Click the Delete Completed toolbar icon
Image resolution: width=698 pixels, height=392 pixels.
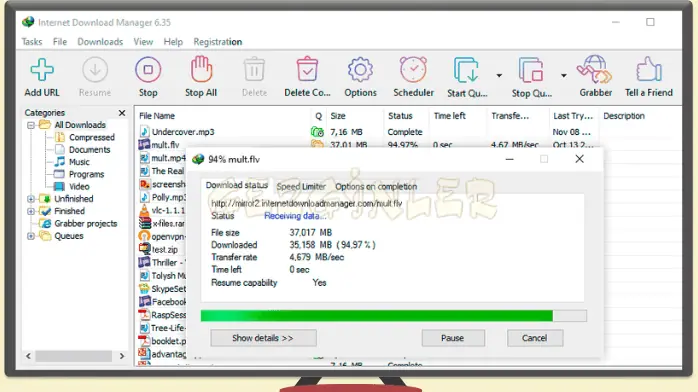click(307, 69)
